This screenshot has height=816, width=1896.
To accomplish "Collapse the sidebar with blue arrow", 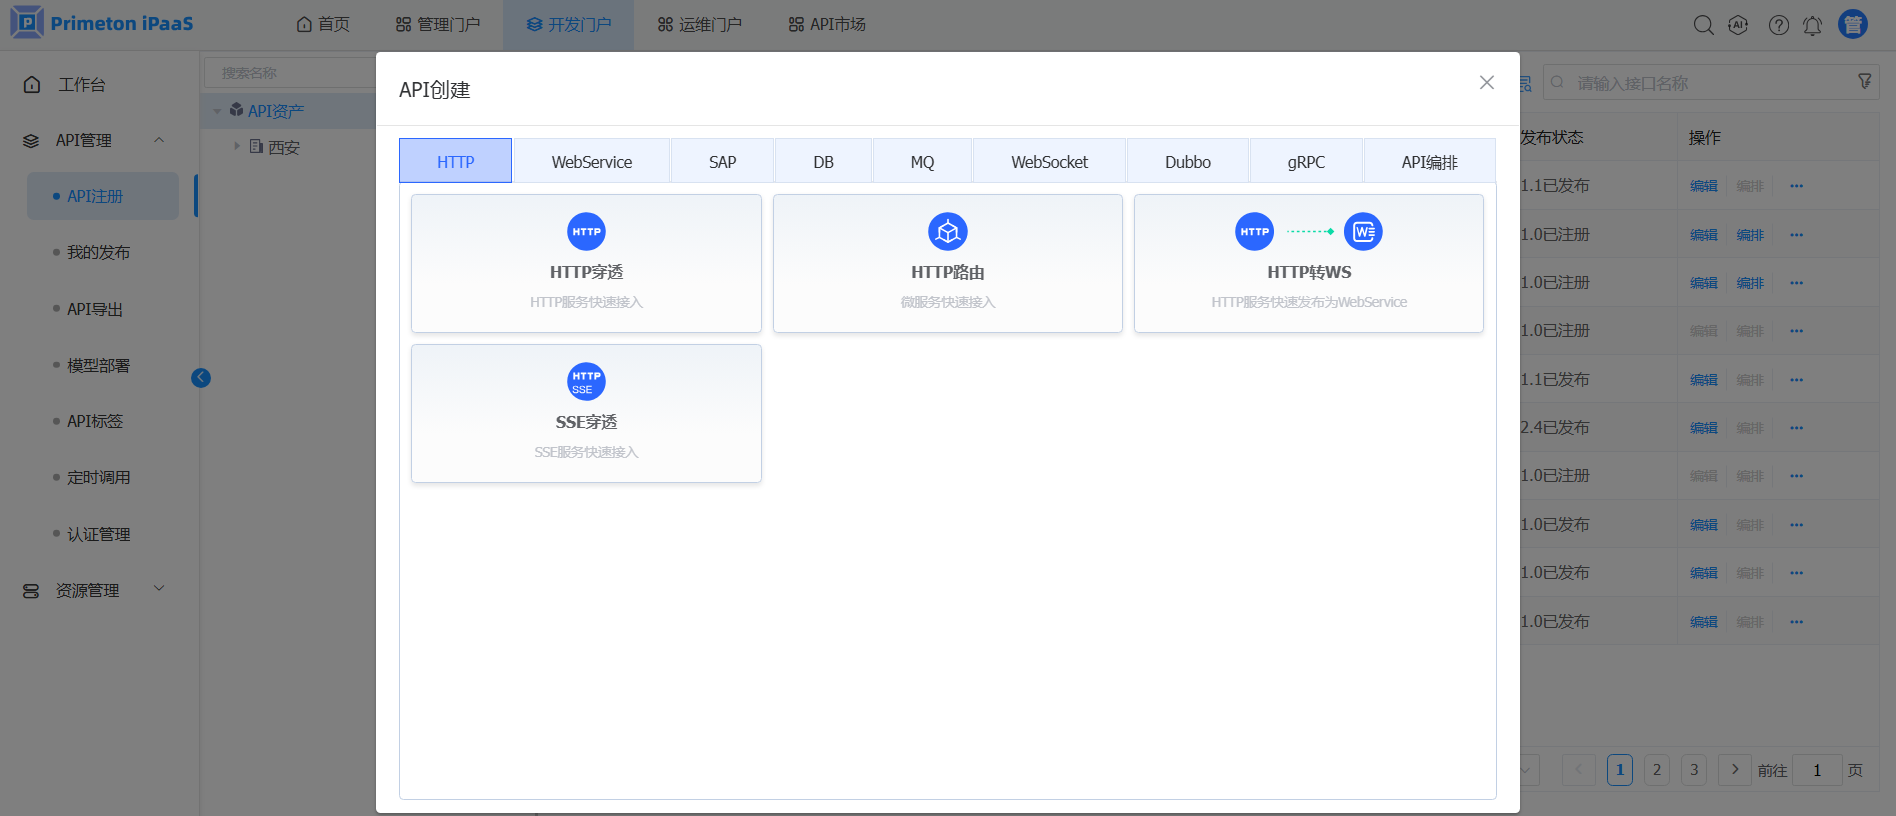I will tap(201, 378).
